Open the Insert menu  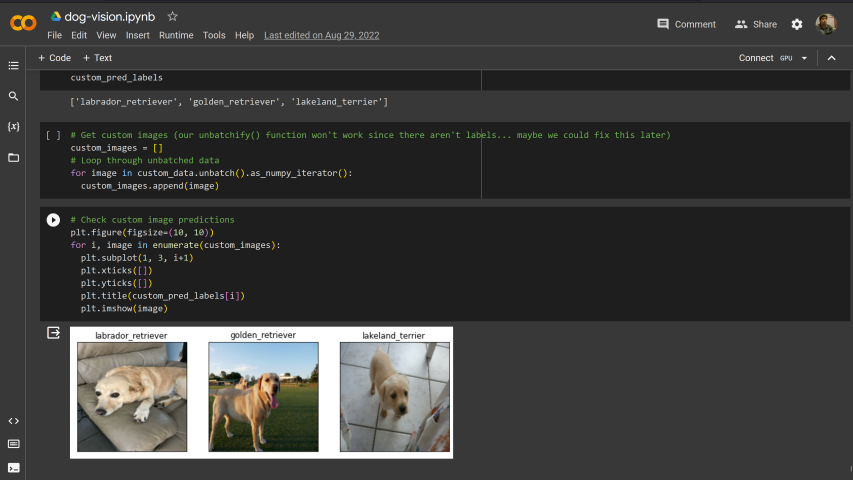tap(138, 35)
